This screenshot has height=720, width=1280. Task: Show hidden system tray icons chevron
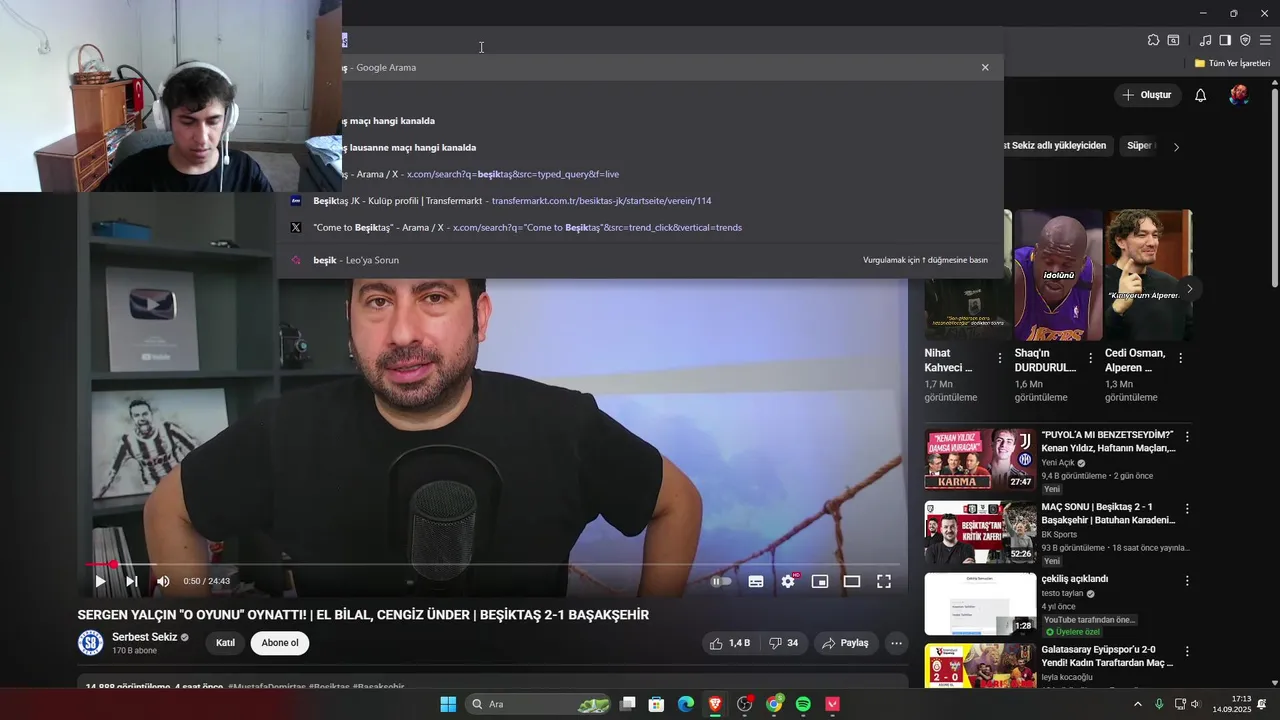click(1138, 704)
